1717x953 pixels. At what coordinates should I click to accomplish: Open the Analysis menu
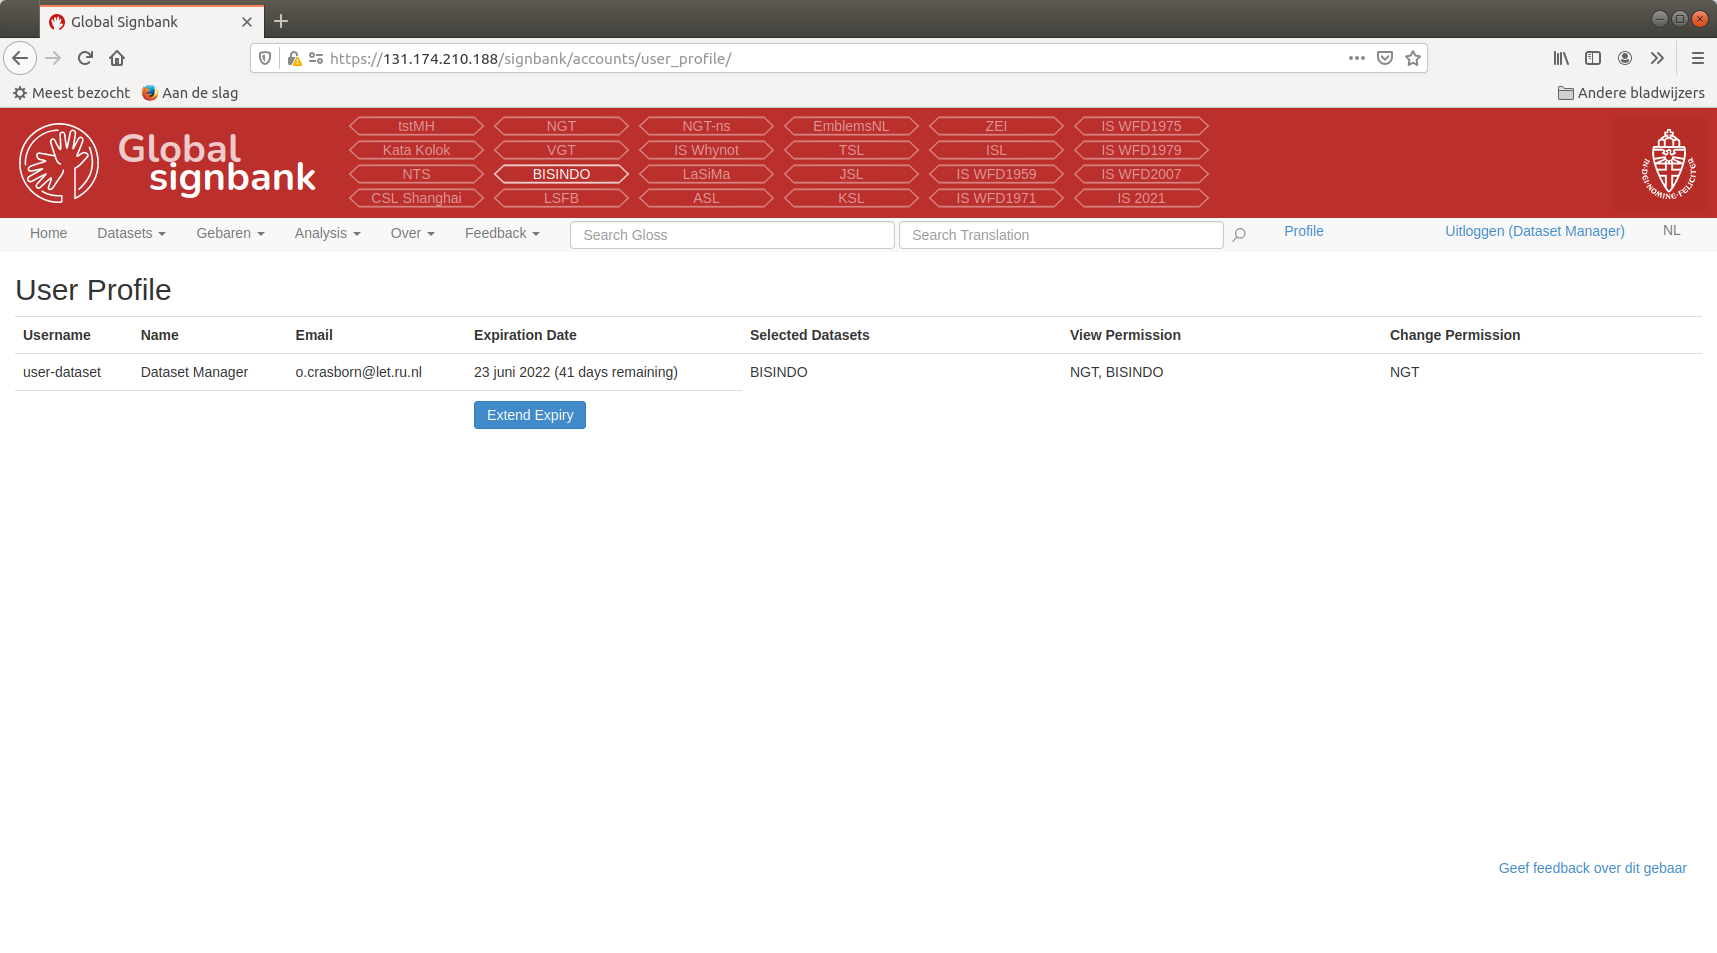[x=326, y=233]
